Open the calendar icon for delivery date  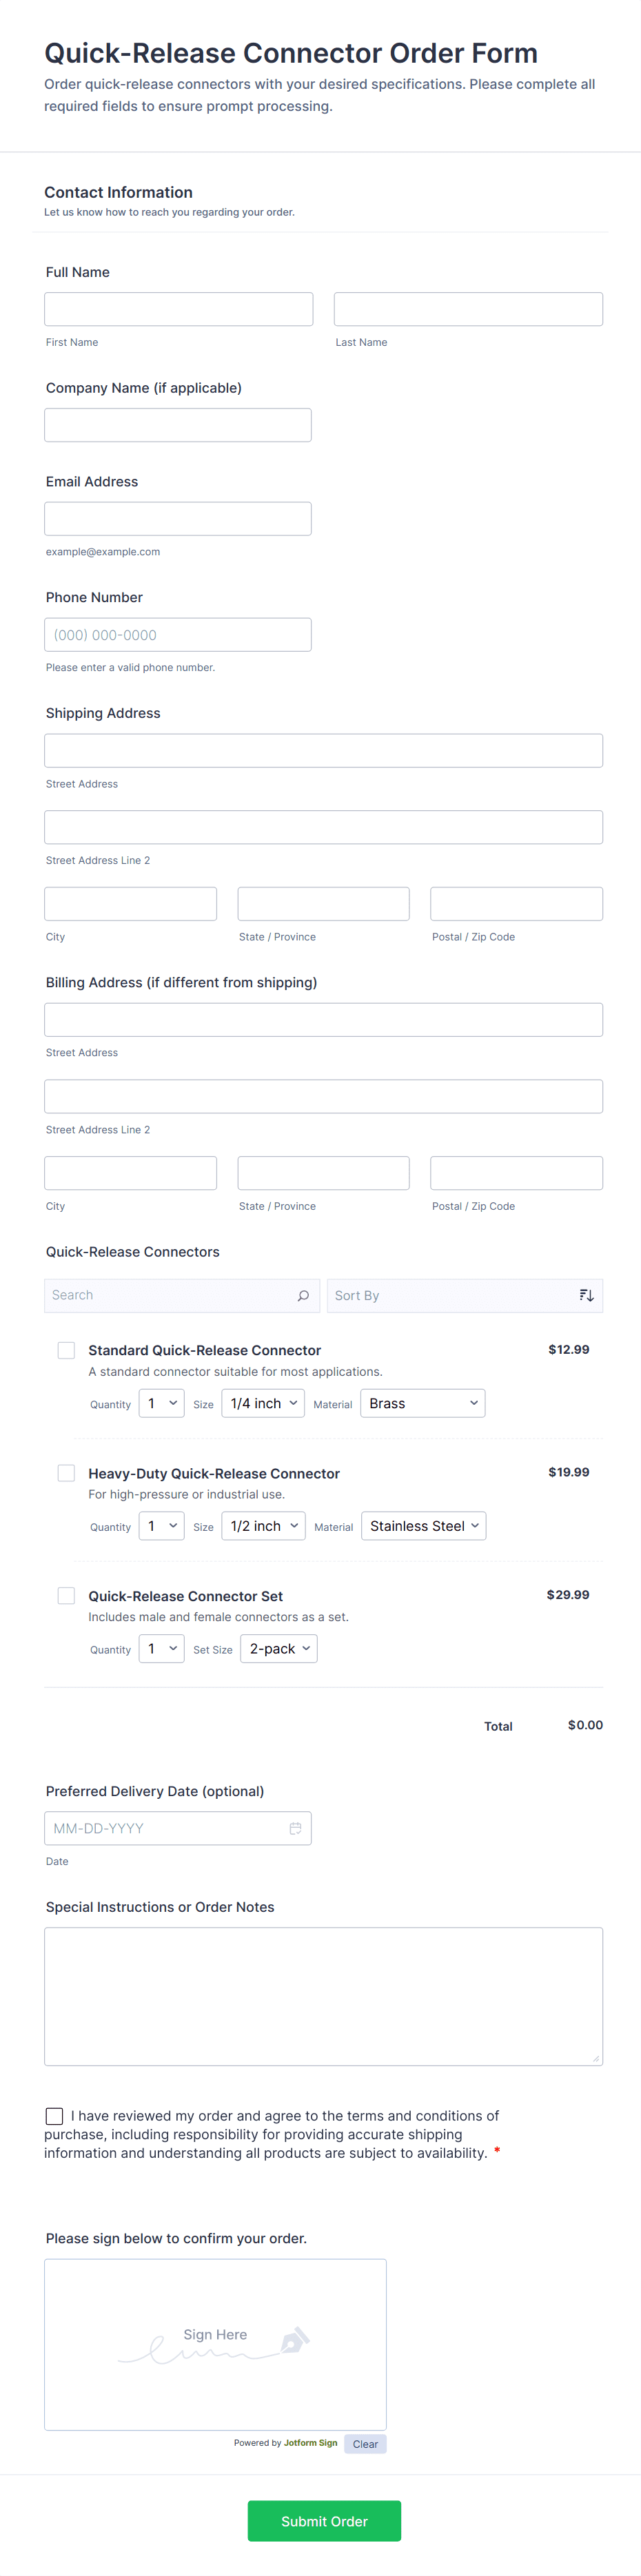tap(295, 1828)
